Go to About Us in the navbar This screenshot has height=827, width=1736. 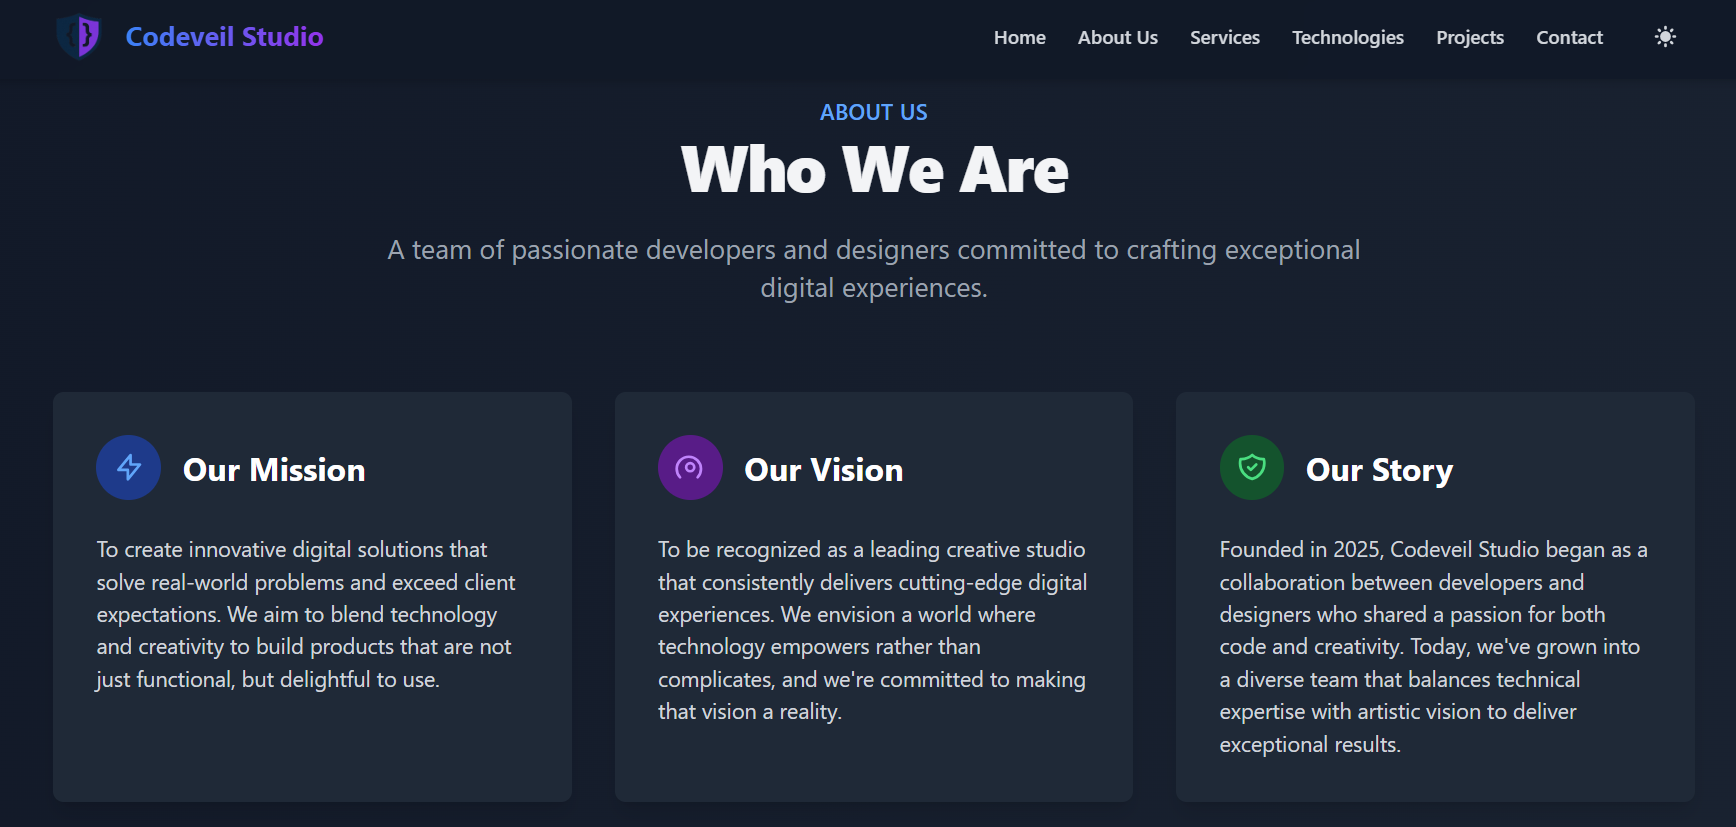(x=1117, y=38)
